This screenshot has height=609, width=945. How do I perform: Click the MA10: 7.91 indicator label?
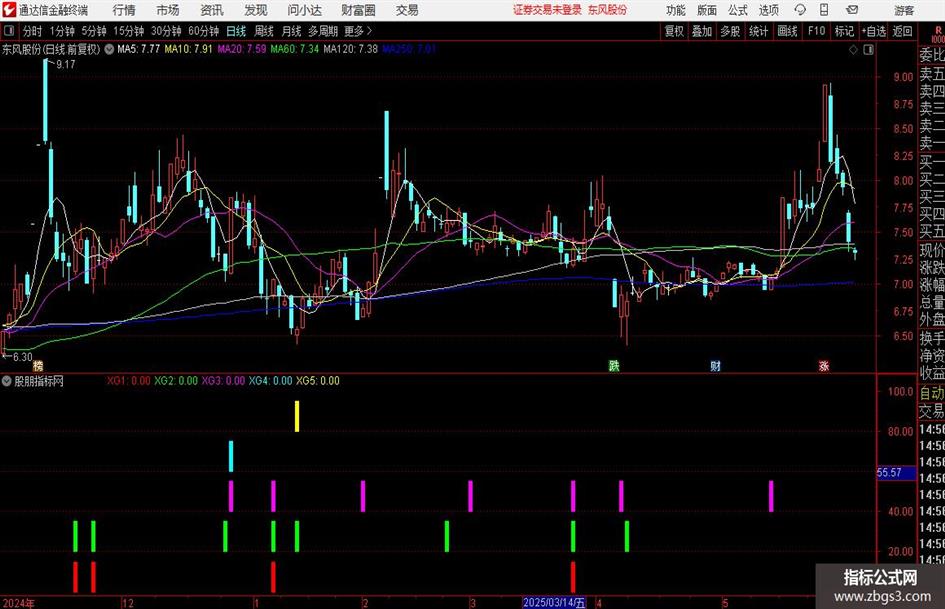(x=189, y=49)
